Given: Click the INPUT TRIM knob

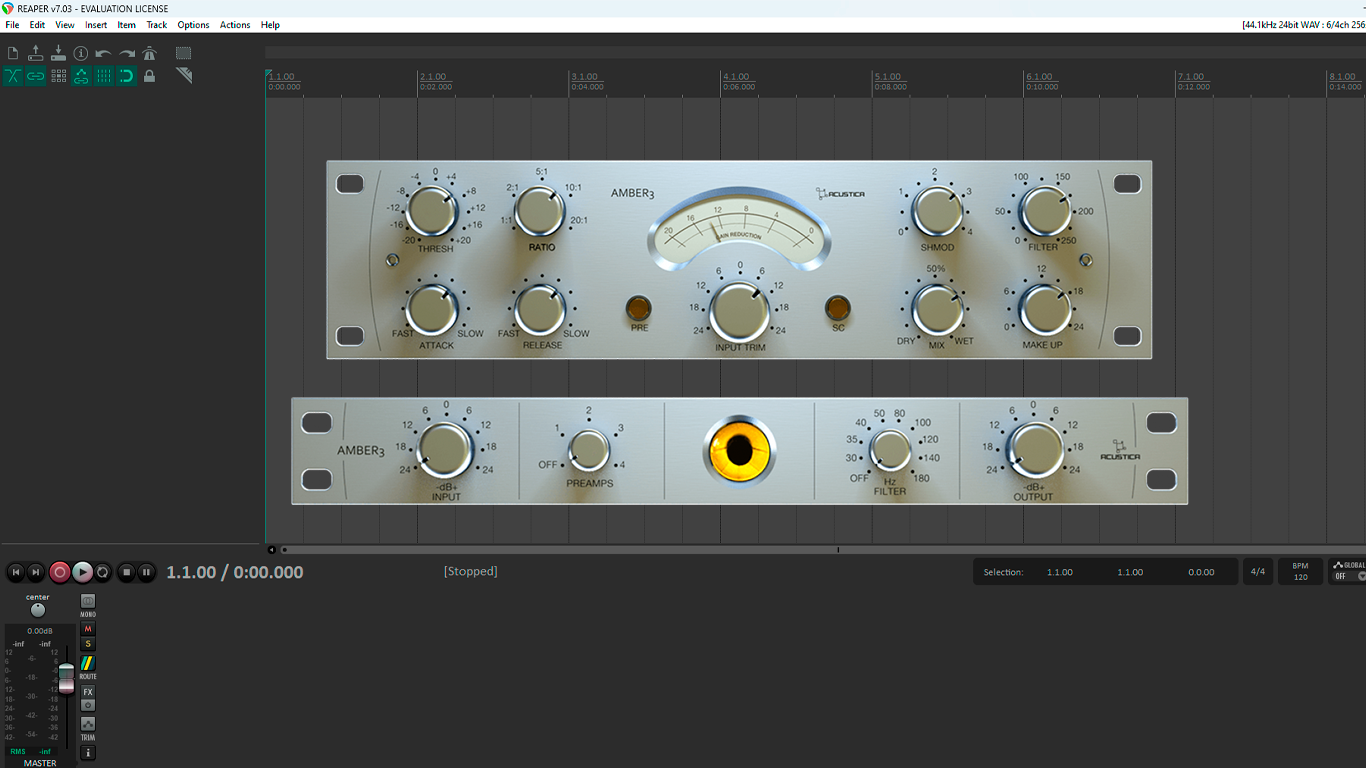Looking at the screenshot, I should [740, 312].
